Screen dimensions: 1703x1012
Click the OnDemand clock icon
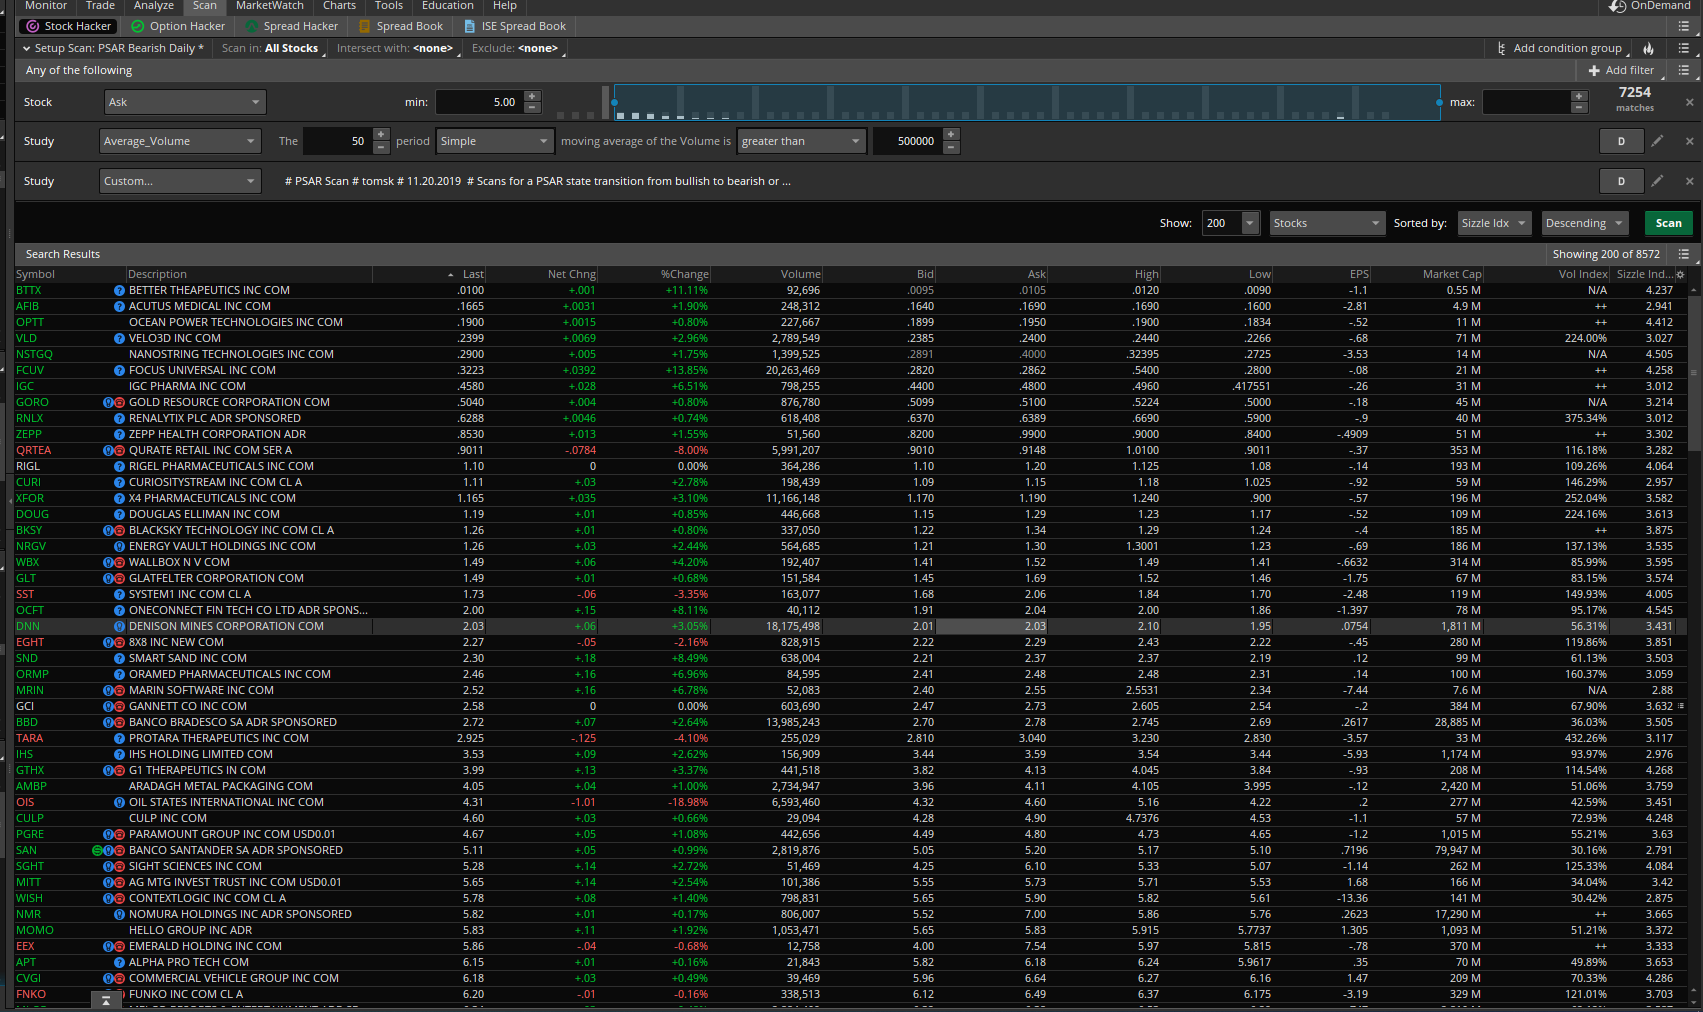point(1617,6)
